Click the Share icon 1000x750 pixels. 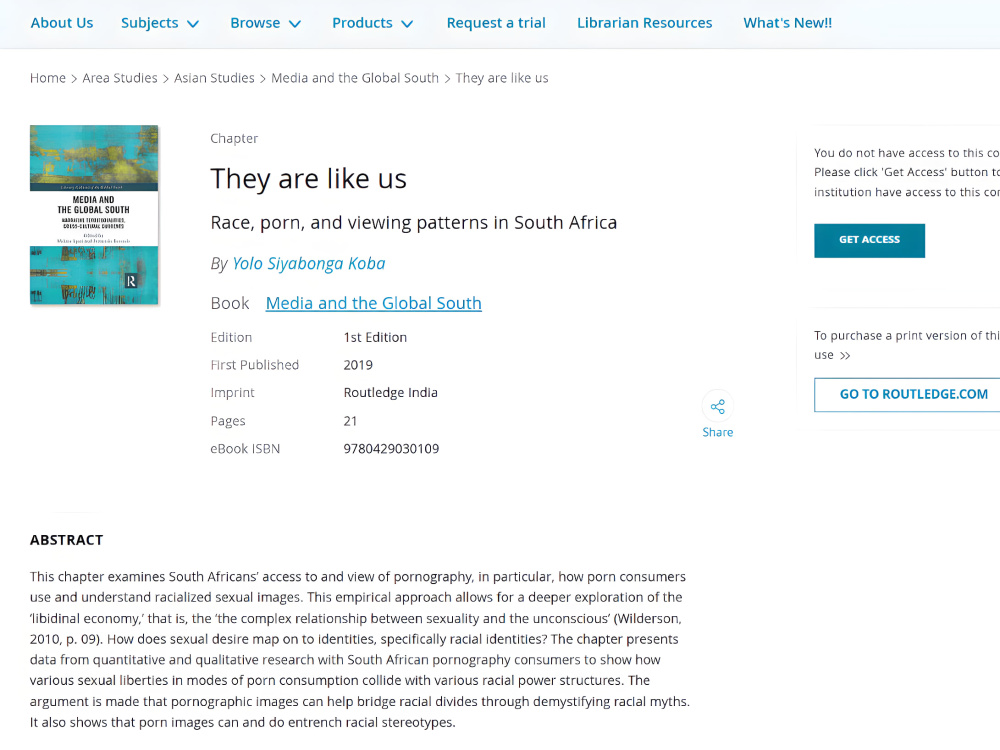pyautogui.click(x=717, y=406)
